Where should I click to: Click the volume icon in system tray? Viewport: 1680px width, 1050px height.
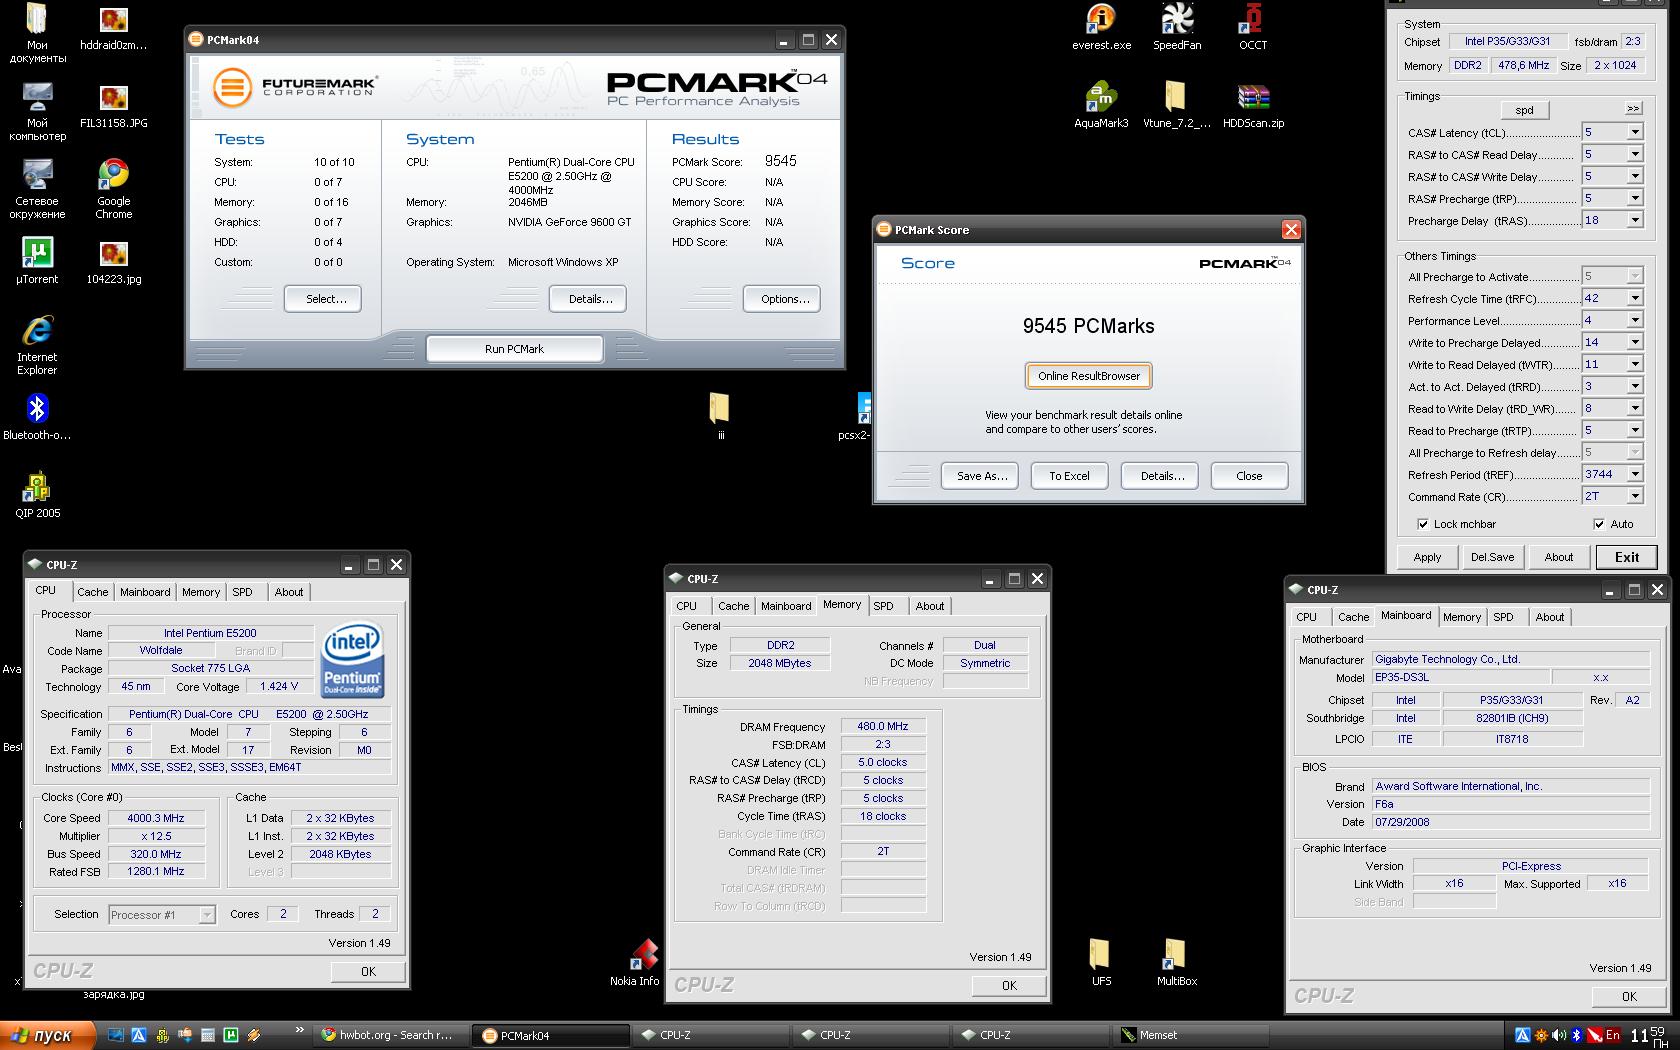point(1559,1035)
